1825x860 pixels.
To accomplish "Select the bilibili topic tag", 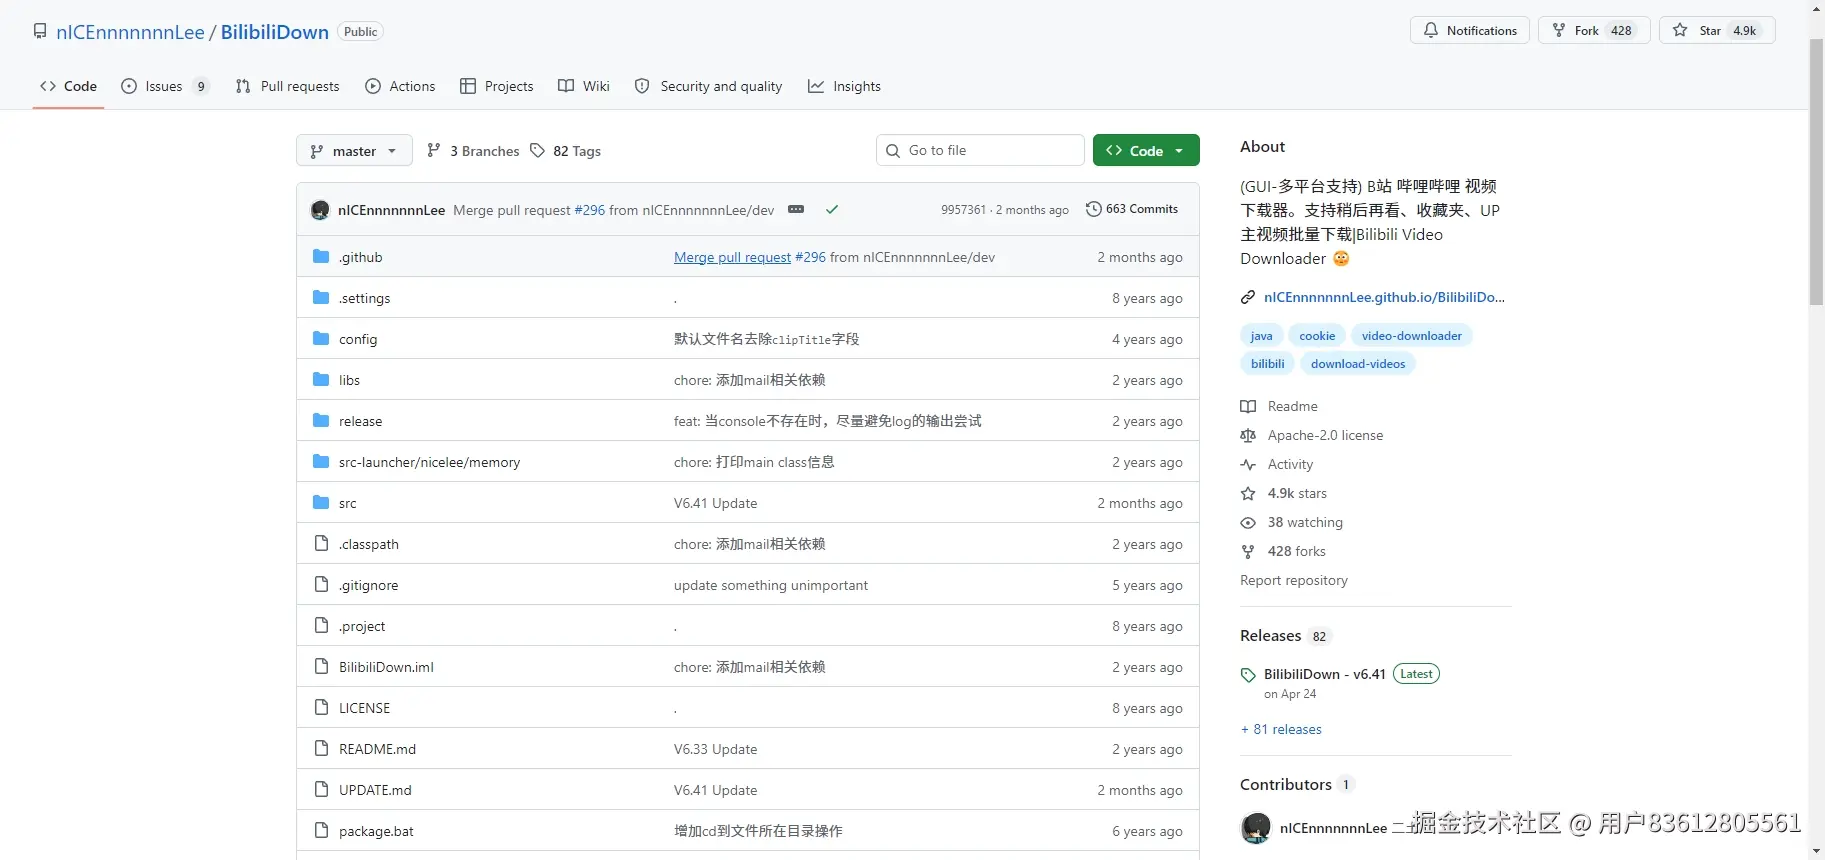I will pyautogui.click(x=1267, y=364).
